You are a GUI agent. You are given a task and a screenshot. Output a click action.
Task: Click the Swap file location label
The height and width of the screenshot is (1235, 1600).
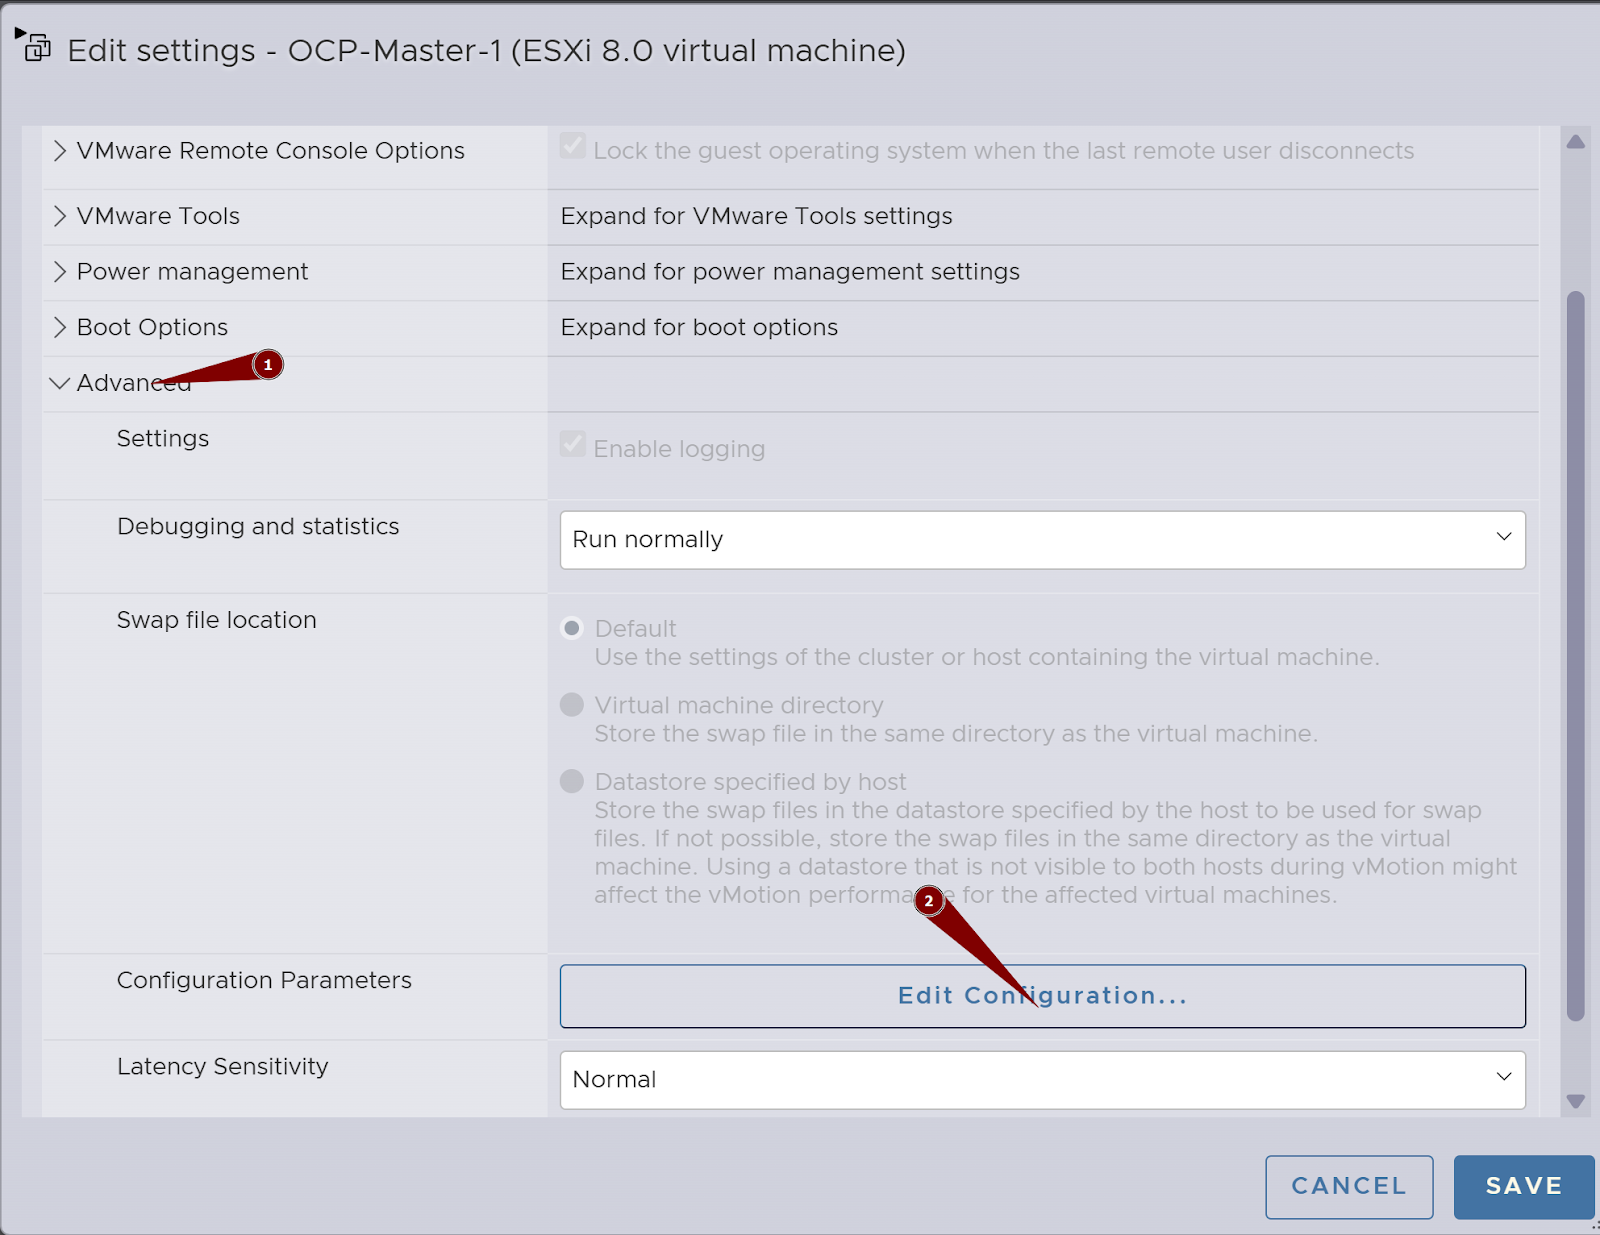(x=217, y=620)
